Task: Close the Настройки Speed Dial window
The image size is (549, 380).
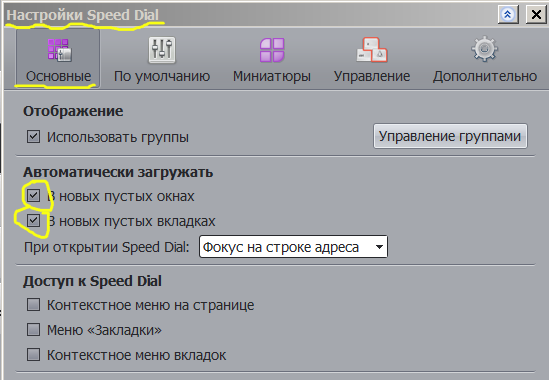Action: [536, 15]
